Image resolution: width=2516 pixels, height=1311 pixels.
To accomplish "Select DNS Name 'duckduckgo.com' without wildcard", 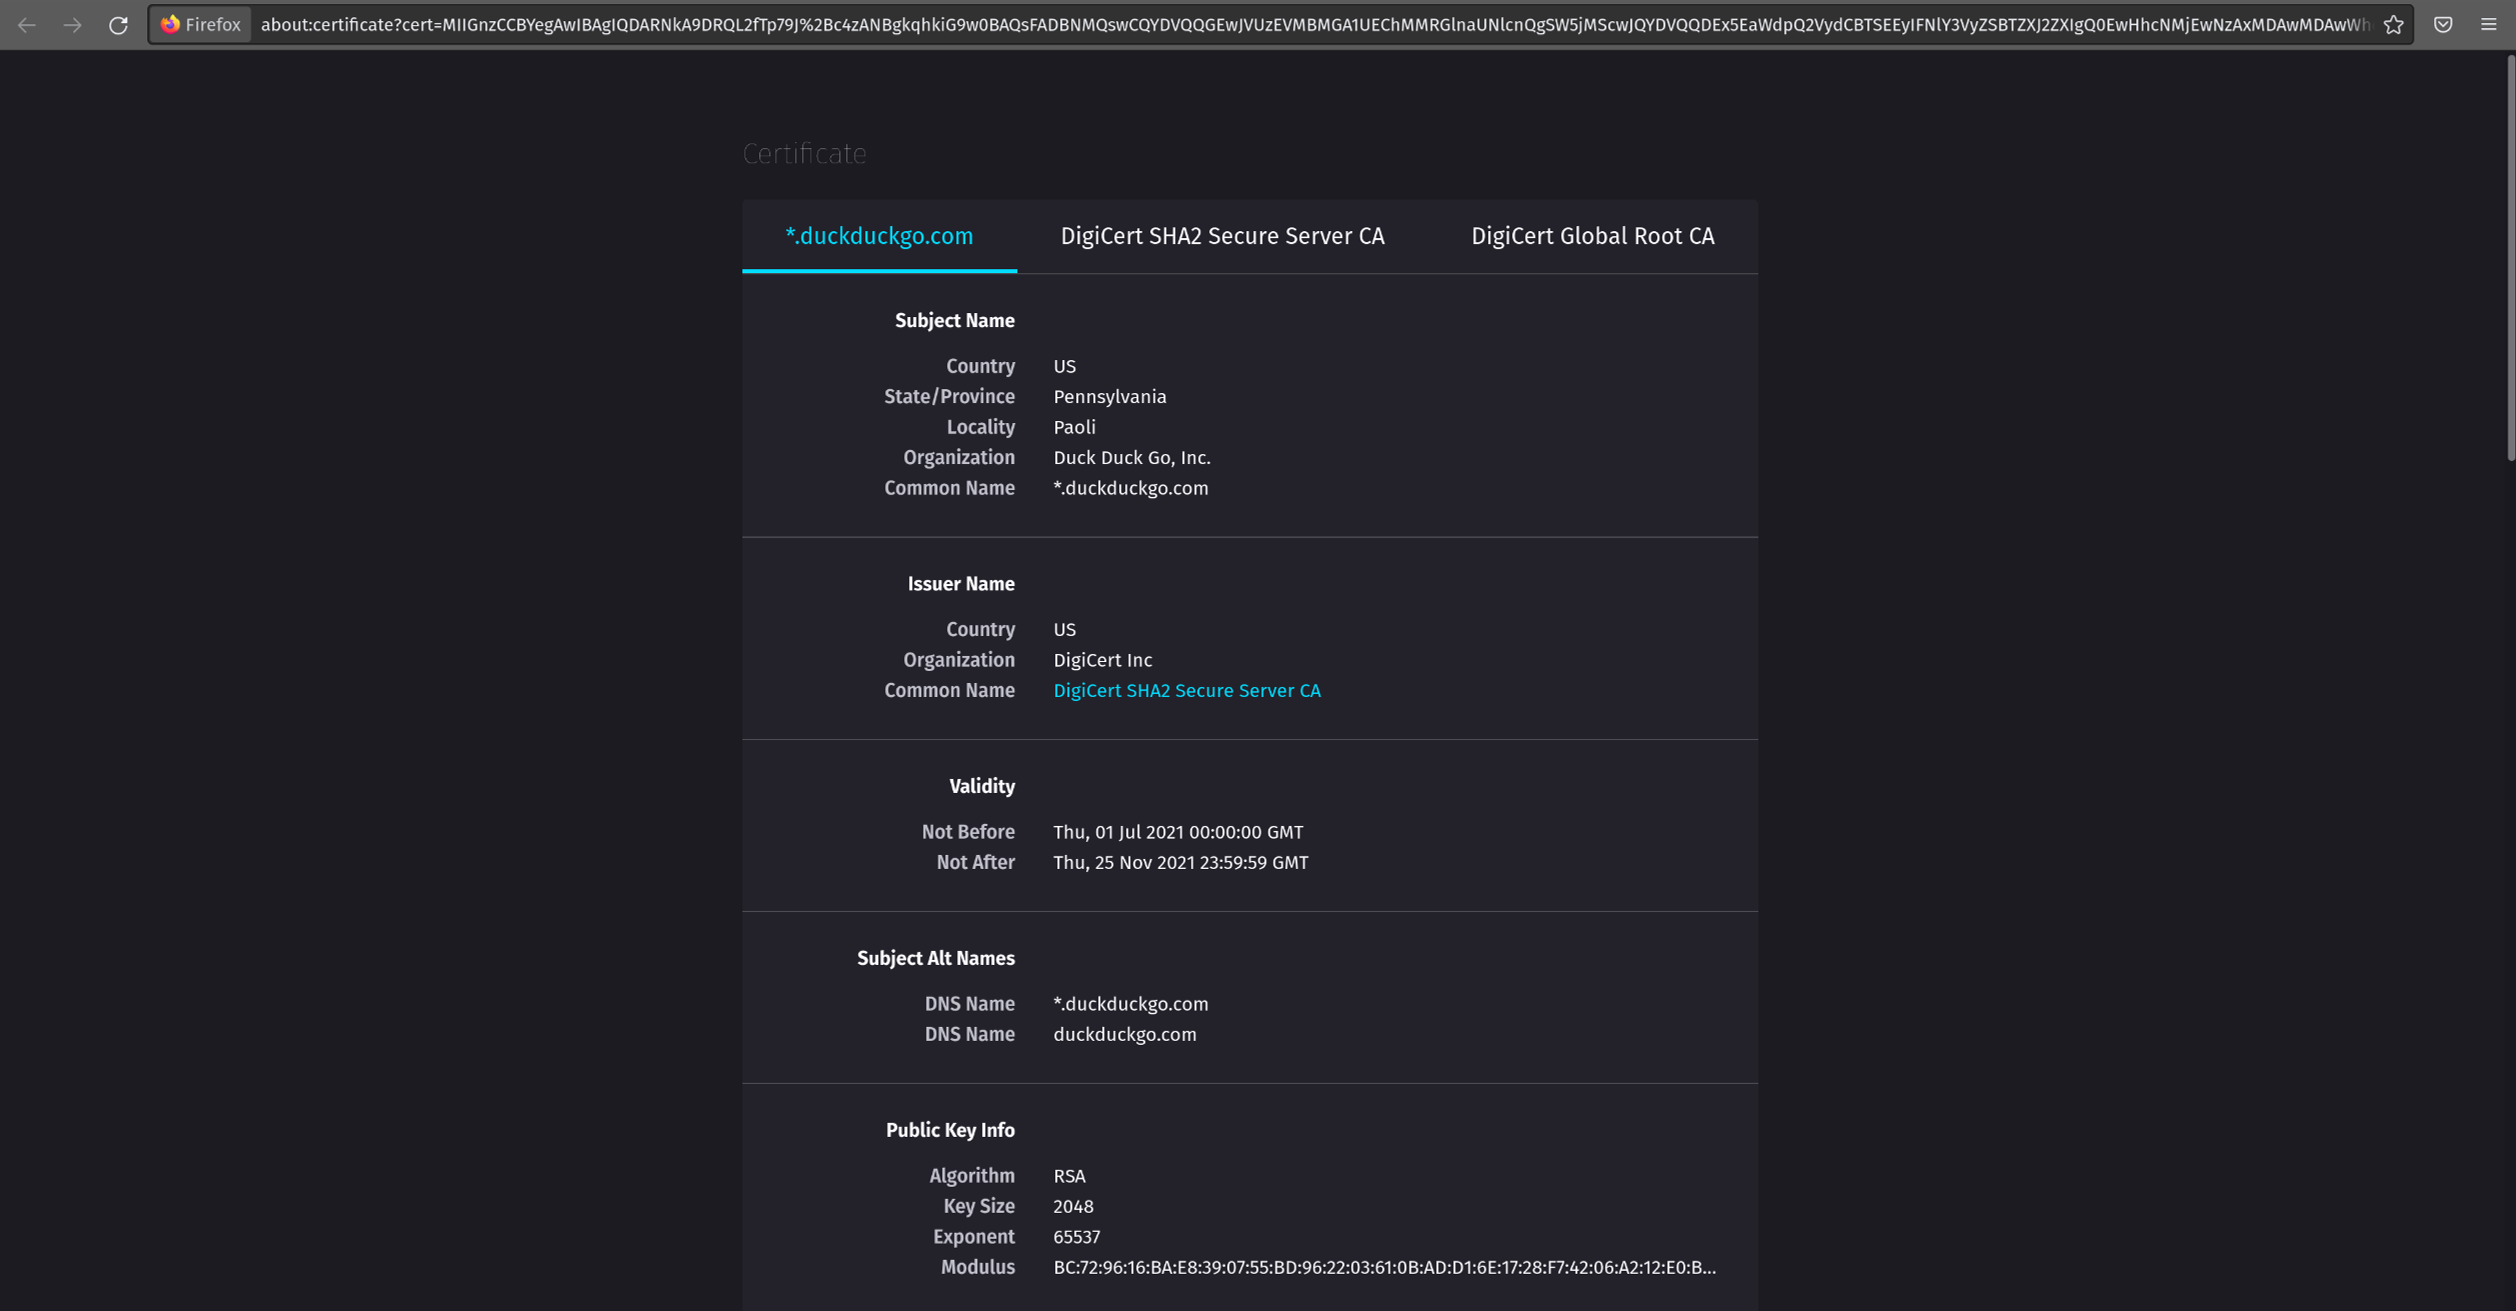I will point(1124,1035).
